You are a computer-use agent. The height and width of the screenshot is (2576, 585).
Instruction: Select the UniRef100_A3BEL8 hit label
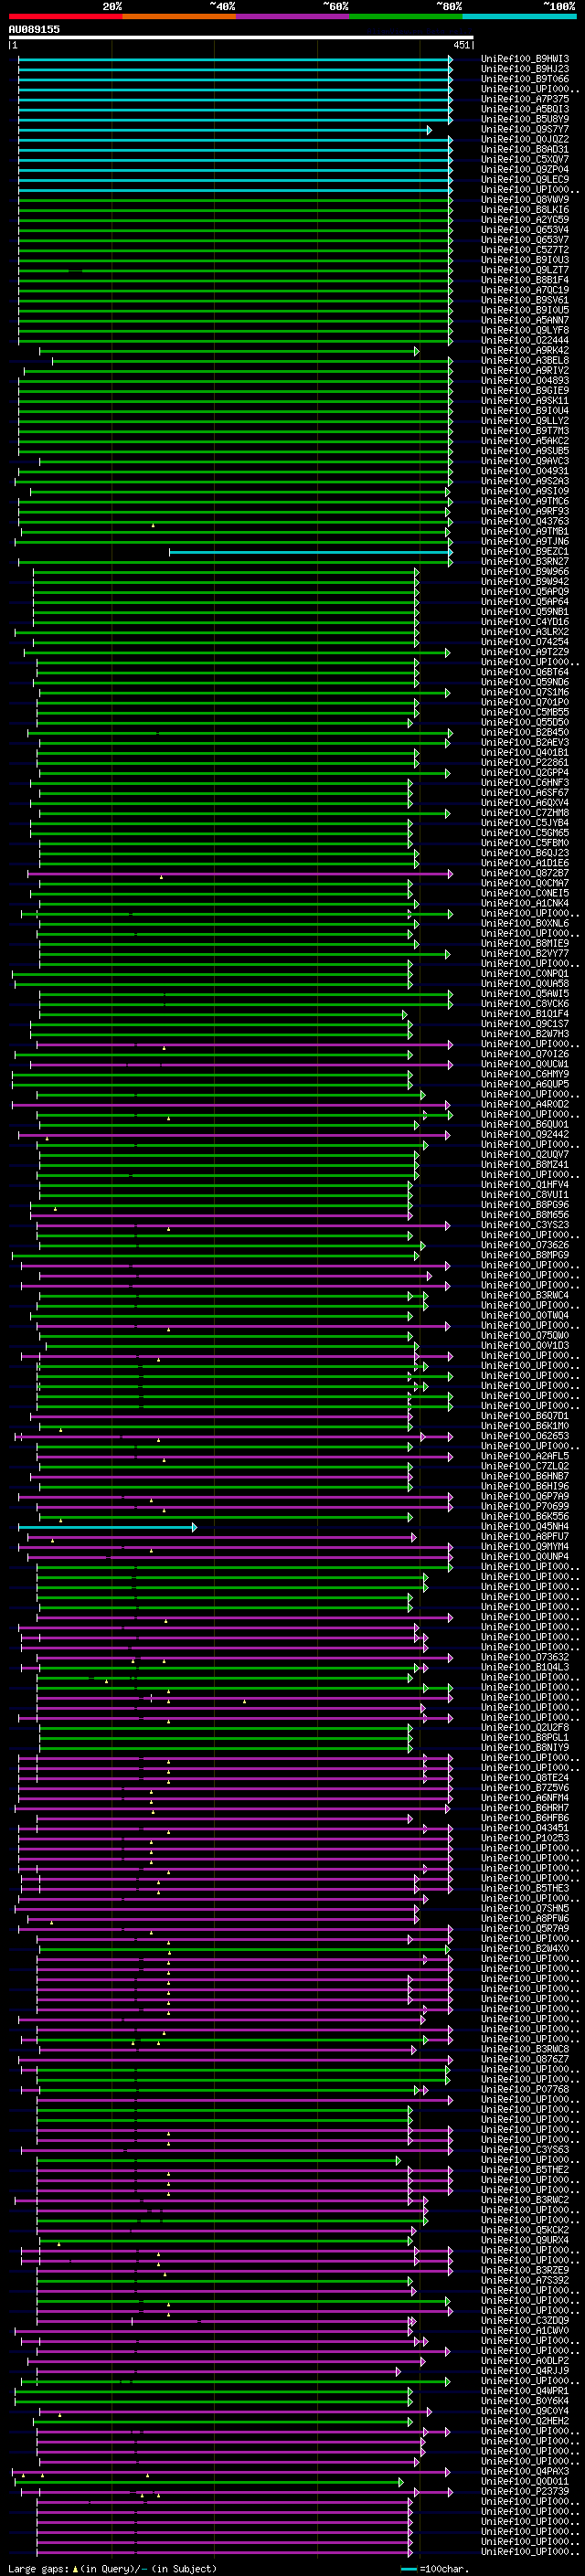pos(525,360)
